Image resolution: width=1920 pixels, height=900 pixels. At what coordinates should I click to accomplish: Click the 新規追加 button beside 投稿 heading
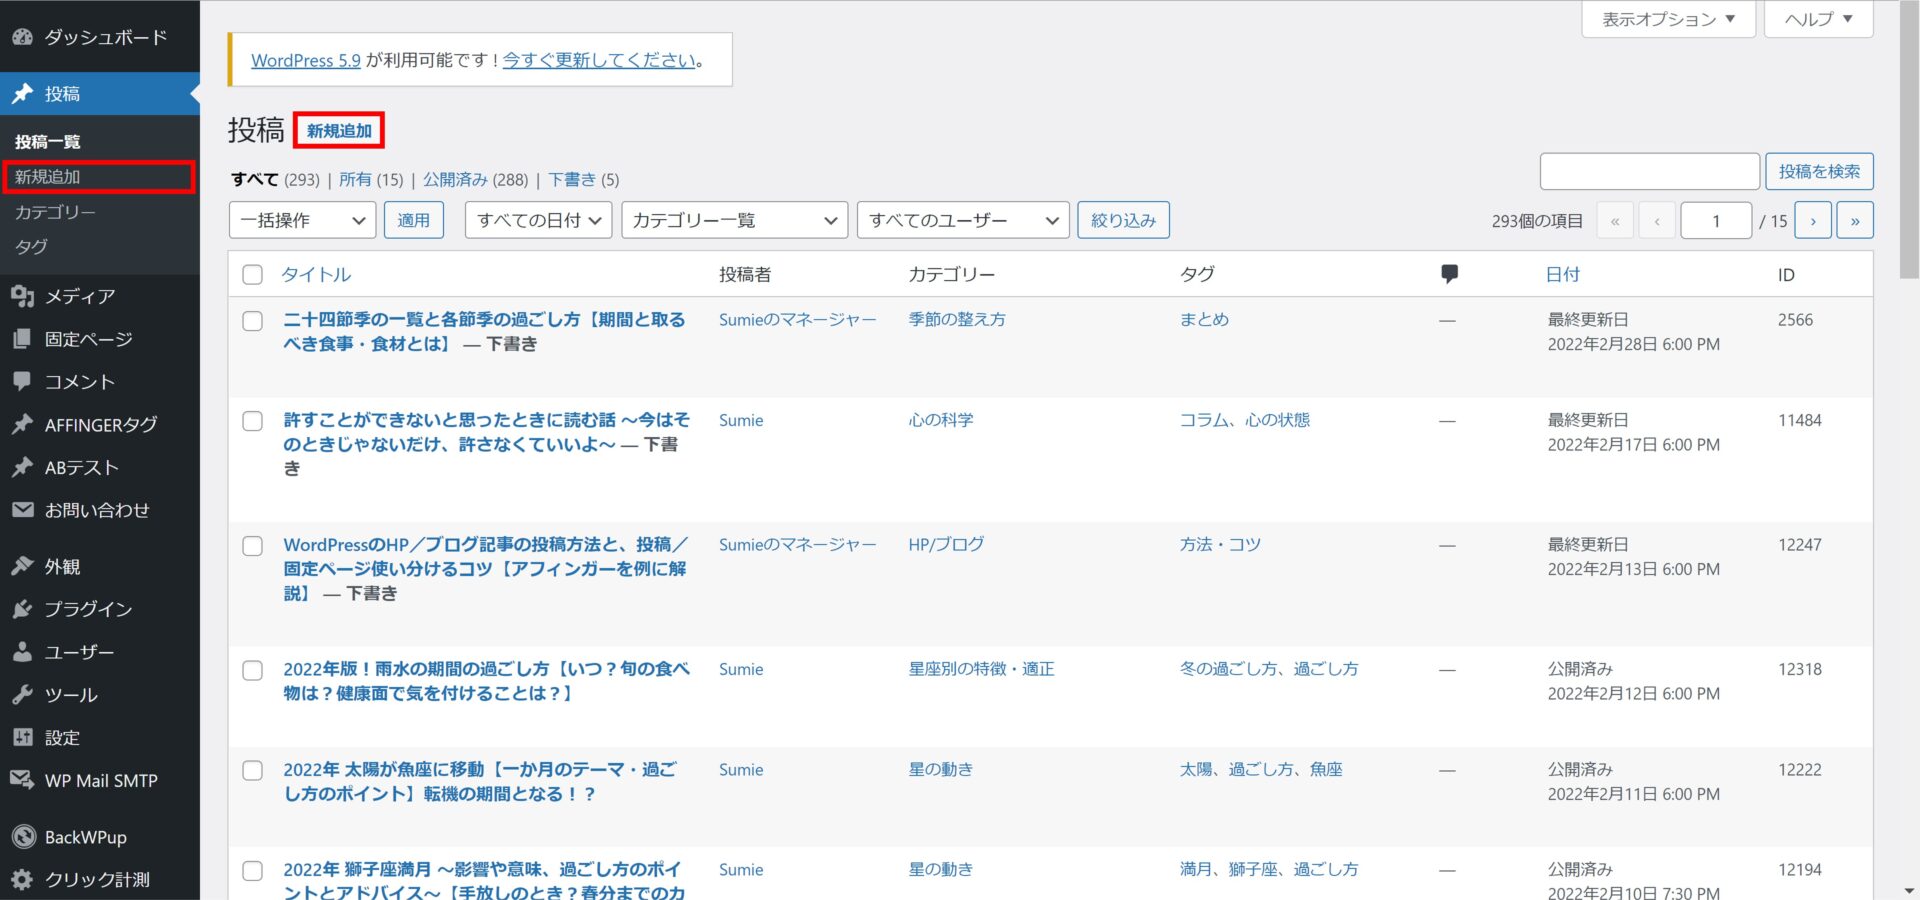(339, 131)
